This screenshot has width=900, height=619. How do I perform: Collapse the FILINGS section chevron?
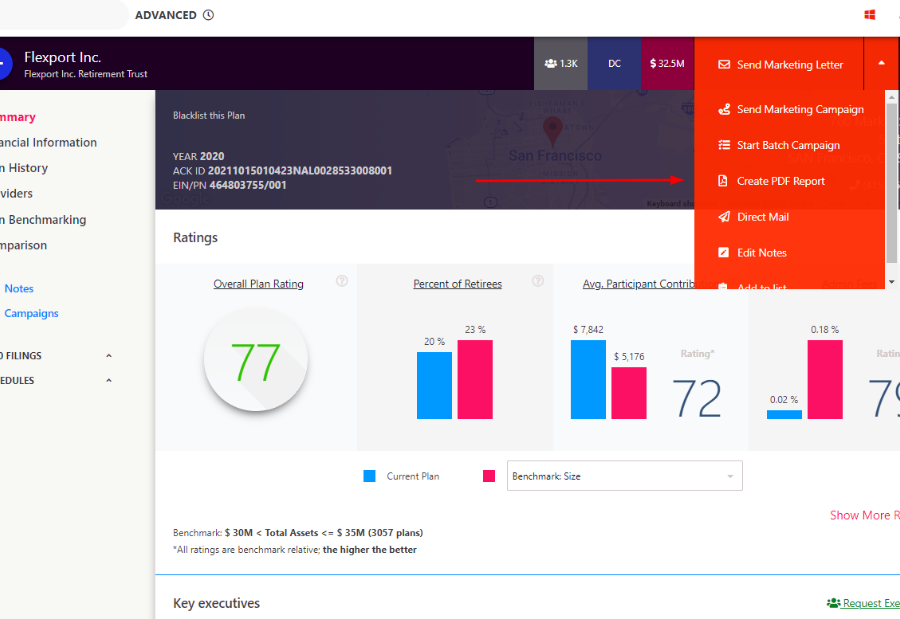point(109,356)
